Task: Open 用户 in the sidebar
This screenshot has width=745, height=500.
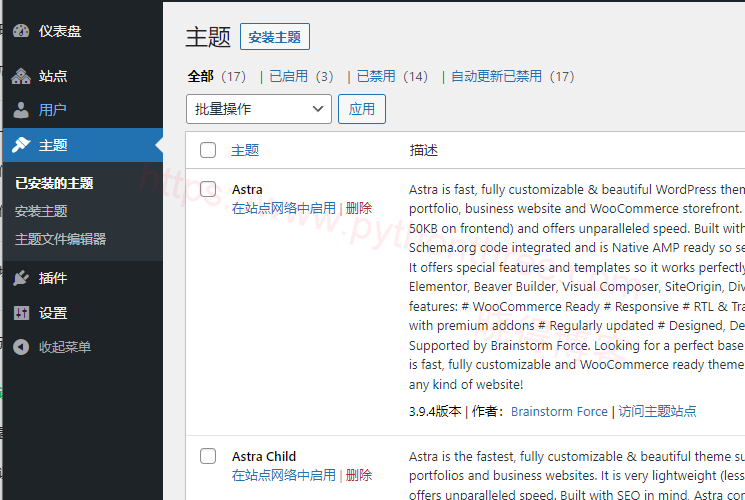Action: (x=53, y=110)
